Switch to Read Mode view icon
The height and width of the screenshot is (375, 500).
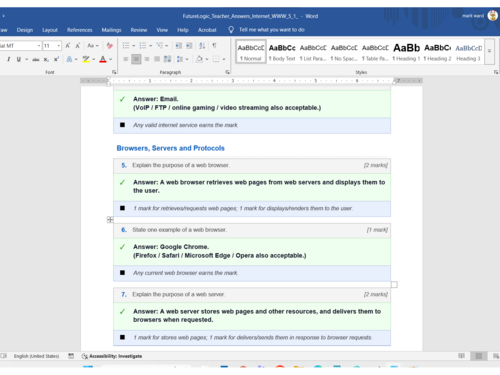click(461, 356)
